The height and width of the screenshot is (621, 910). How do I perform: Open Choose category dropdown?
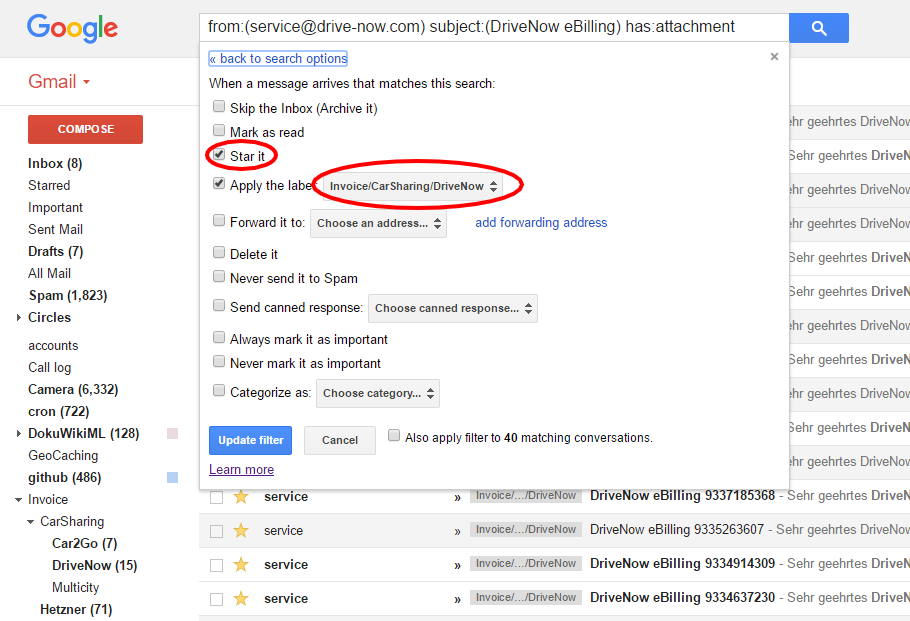coord(378,393)
